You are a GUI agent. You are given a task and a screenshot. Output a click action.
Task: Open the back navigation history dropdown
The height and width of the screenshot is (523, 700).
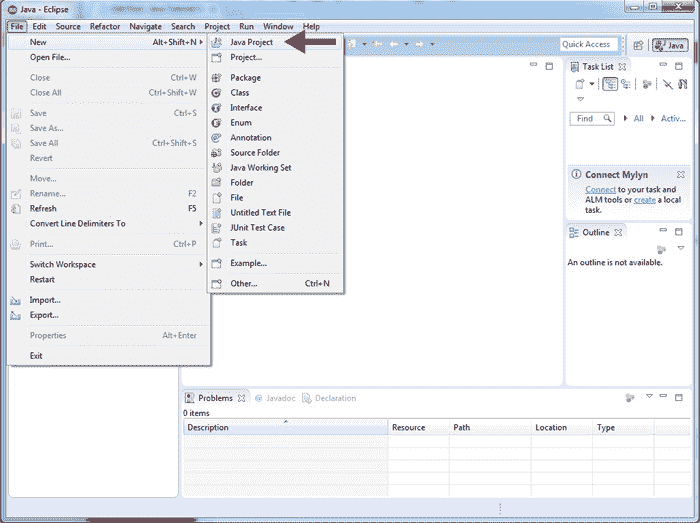tap(406, 44)
